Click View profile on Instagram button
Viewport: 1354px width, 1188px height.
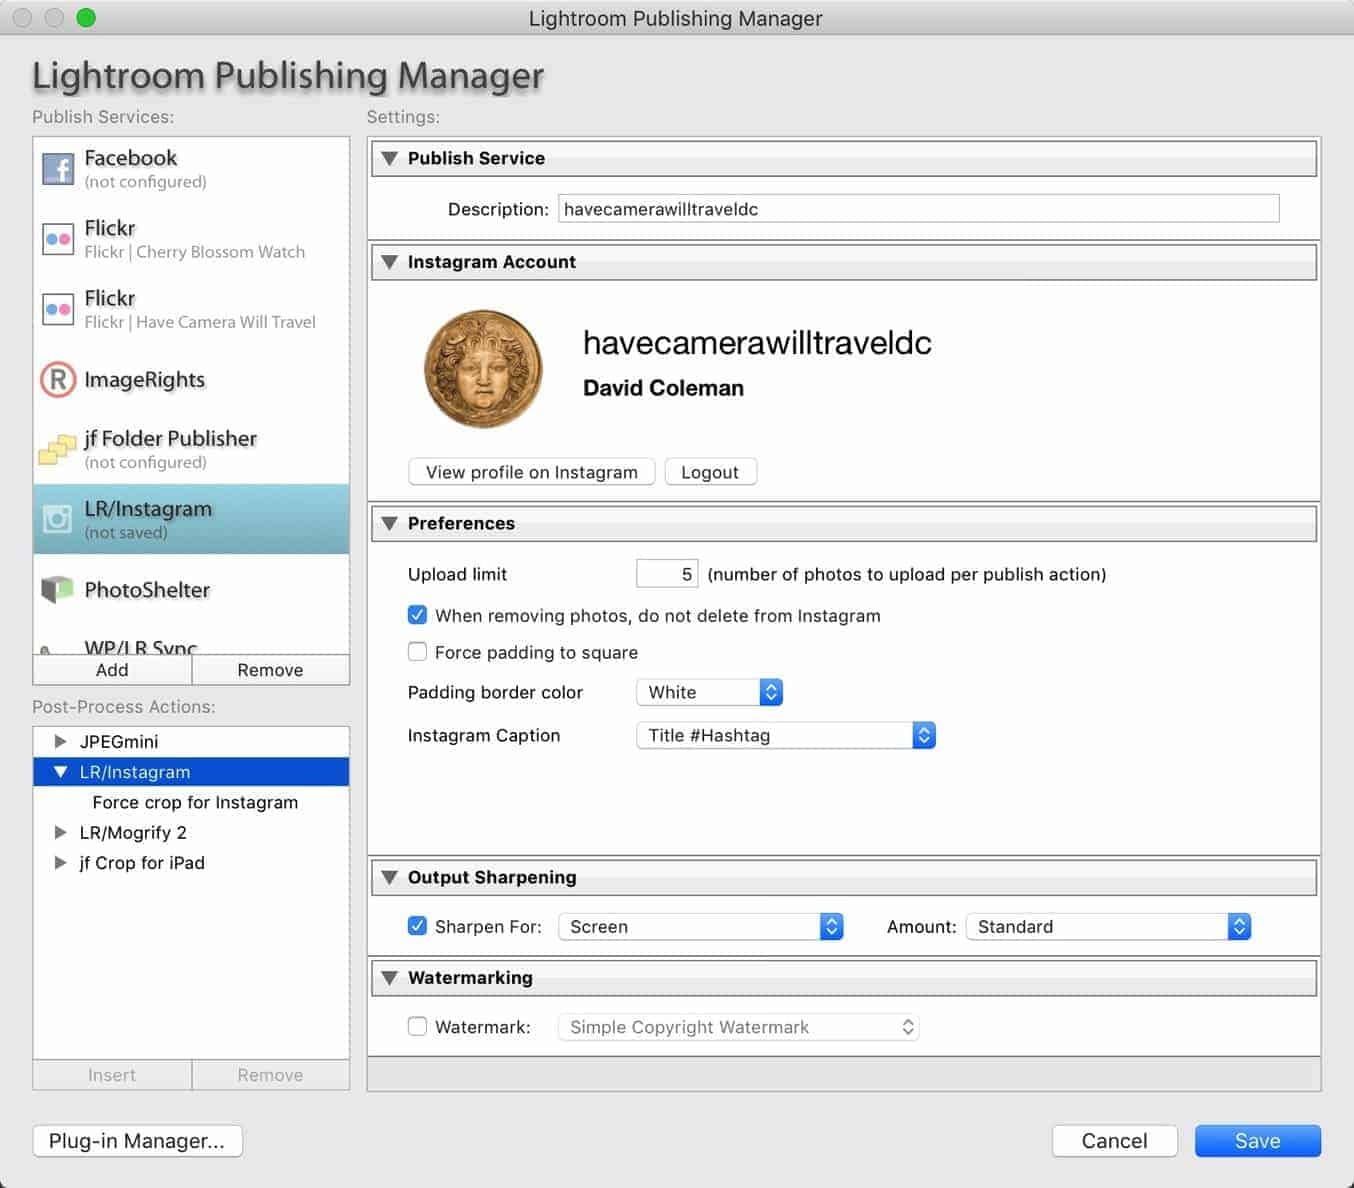(x=532, y=472)
